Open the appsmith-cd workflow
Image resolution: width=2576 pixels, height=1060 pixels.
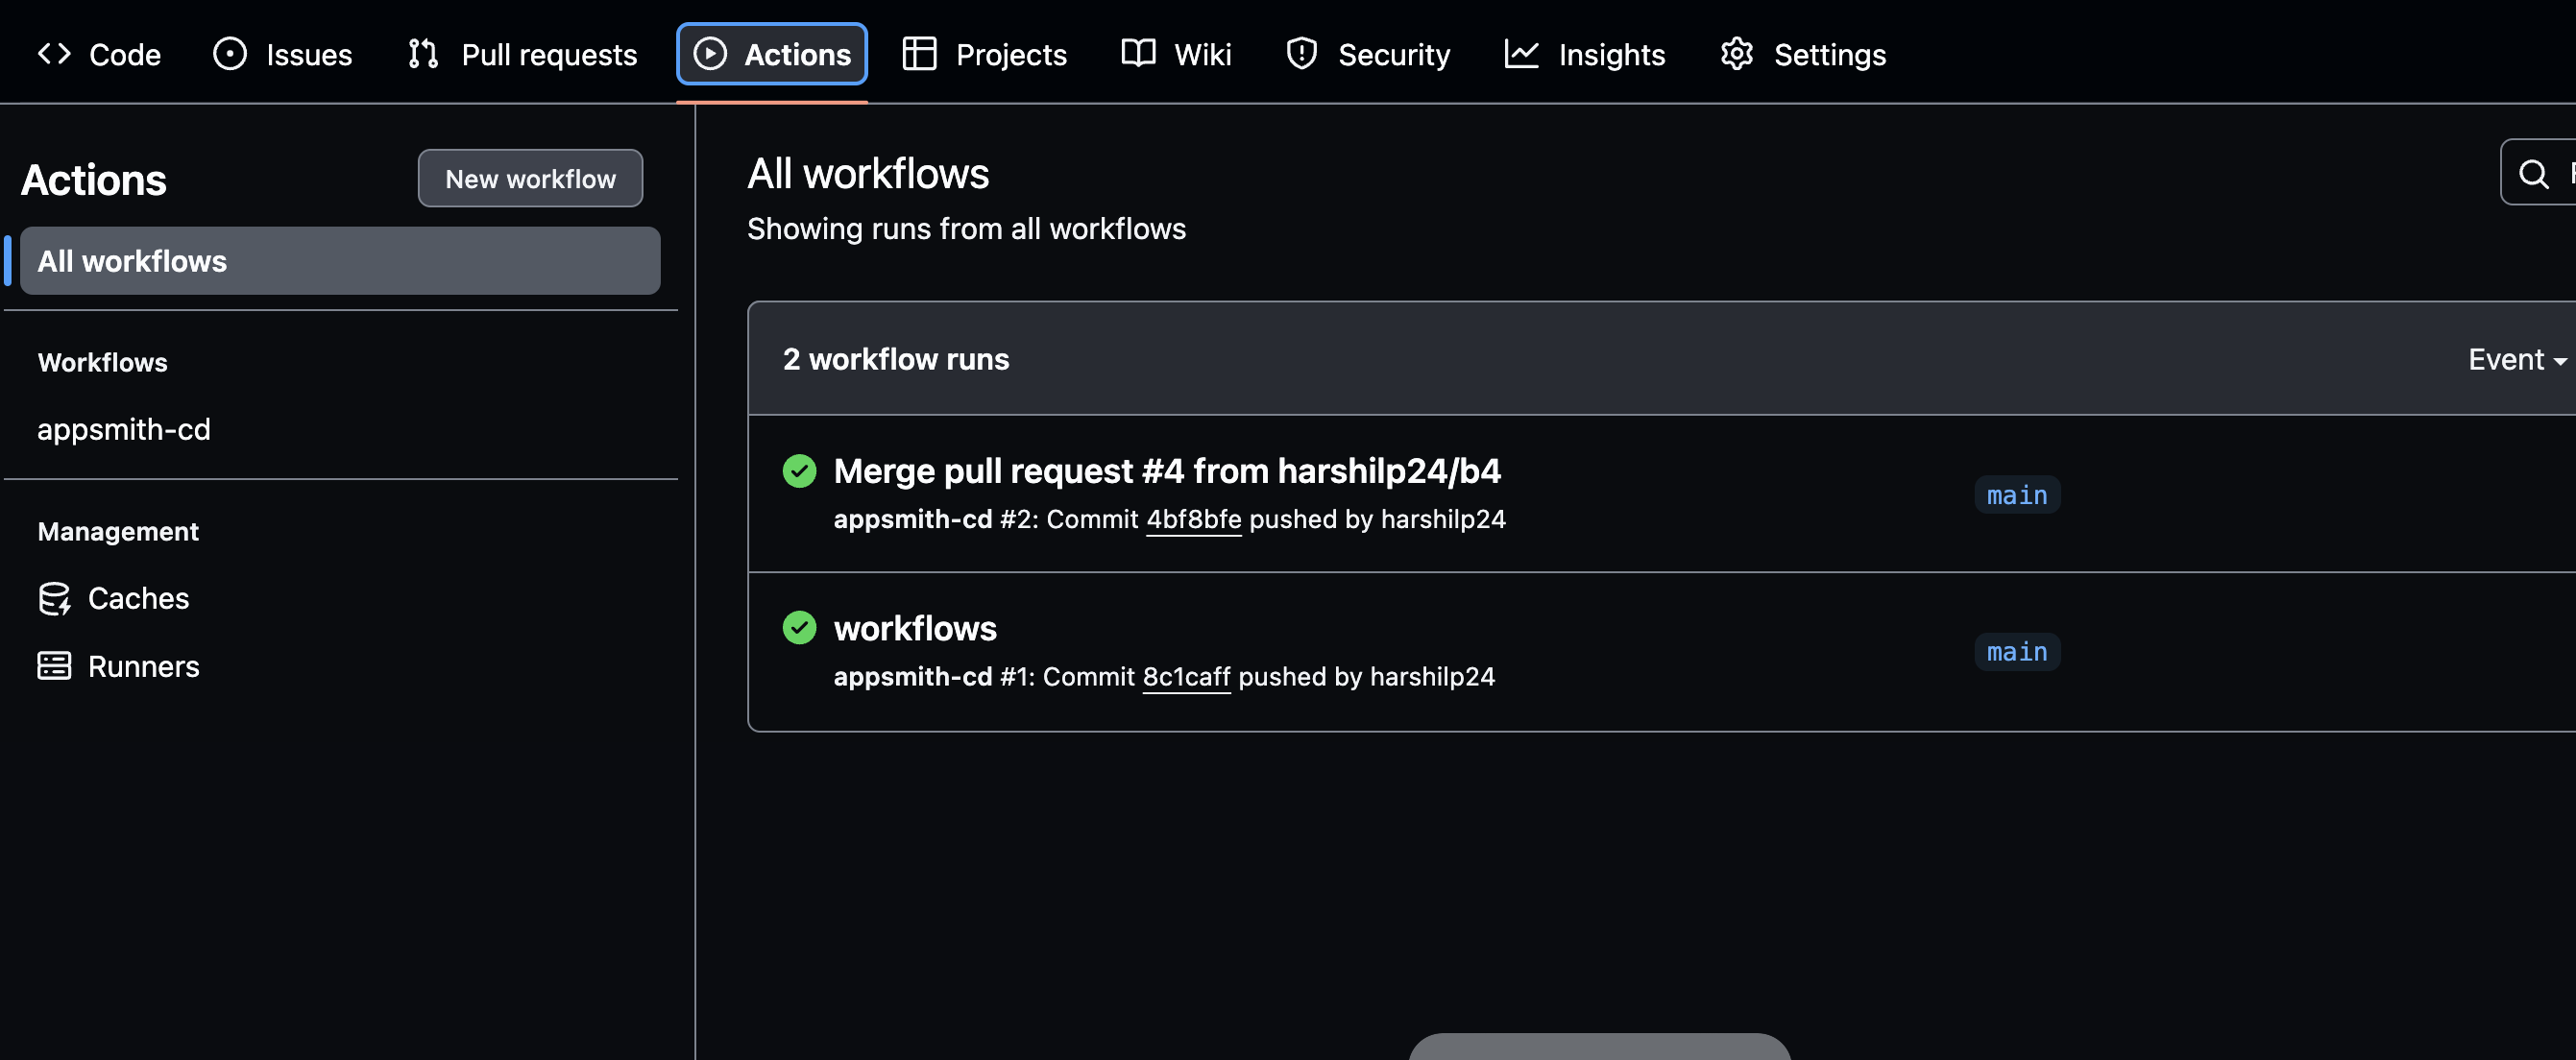tap(124, 430)
